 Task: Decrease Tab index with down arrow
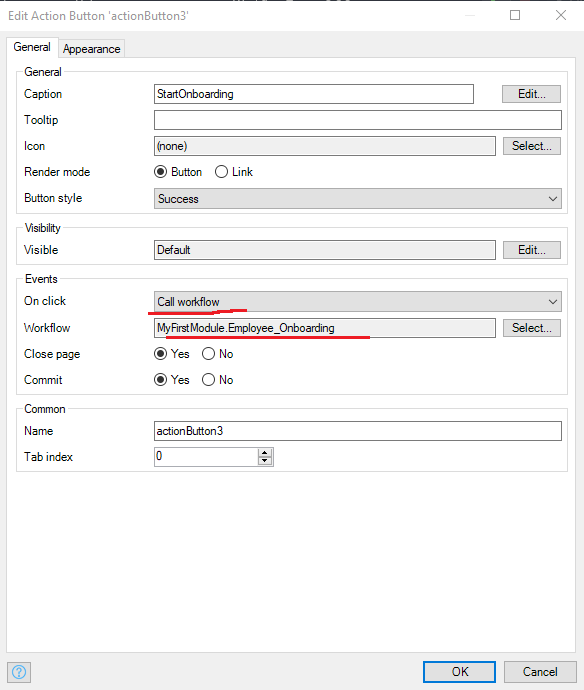tap(264, 461)
